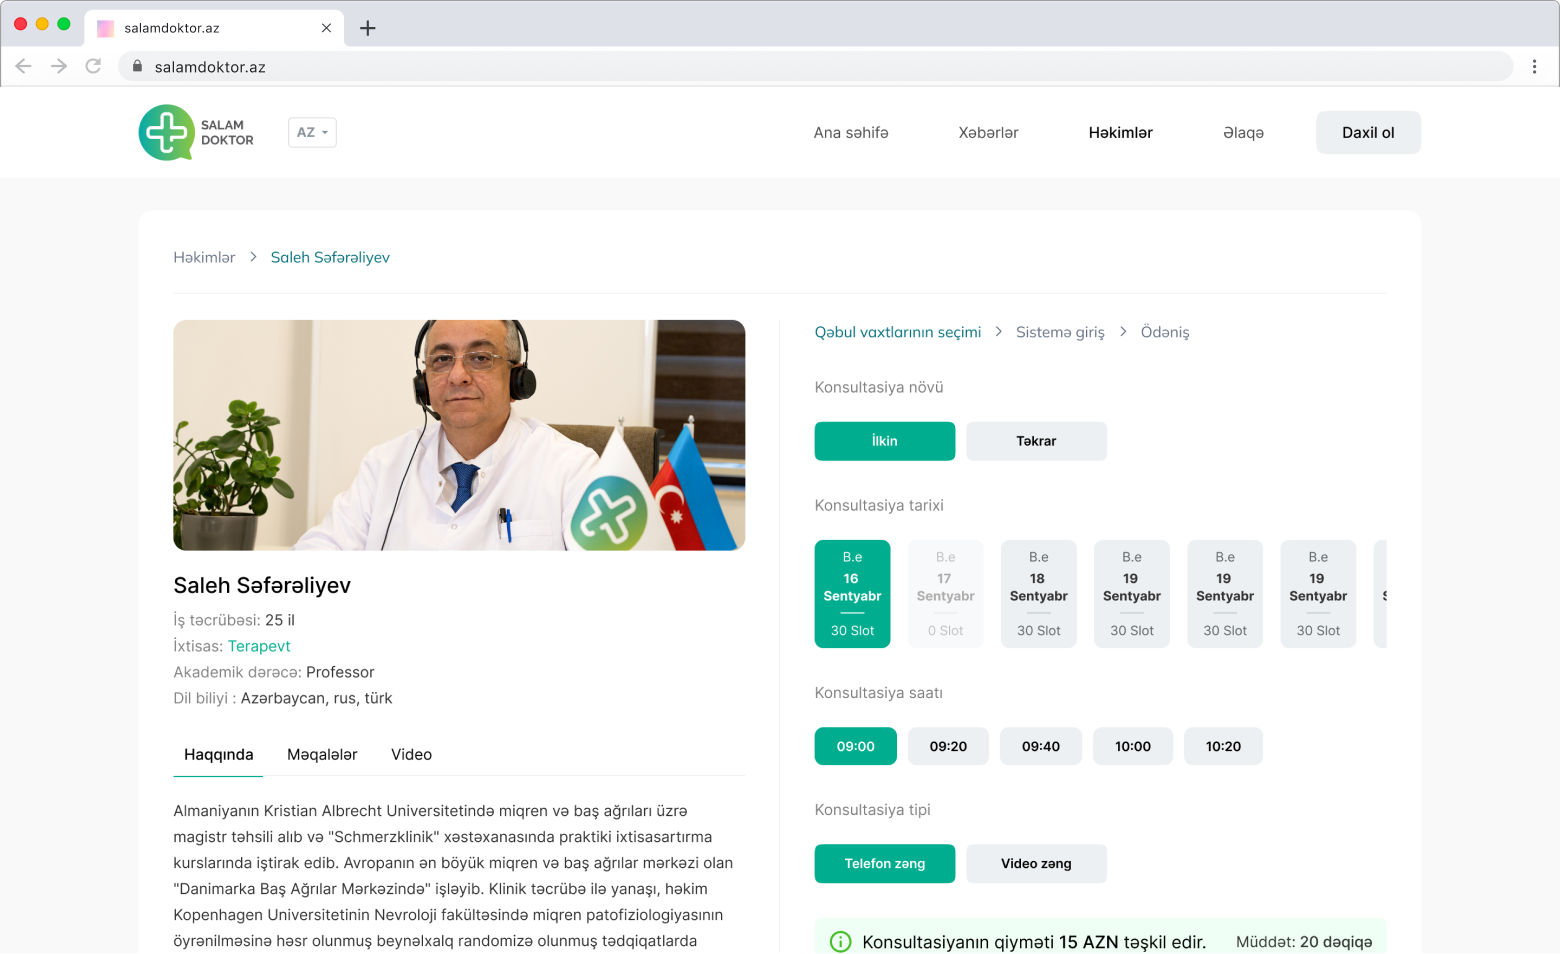Click the browser back arrow

pos(24,66)
